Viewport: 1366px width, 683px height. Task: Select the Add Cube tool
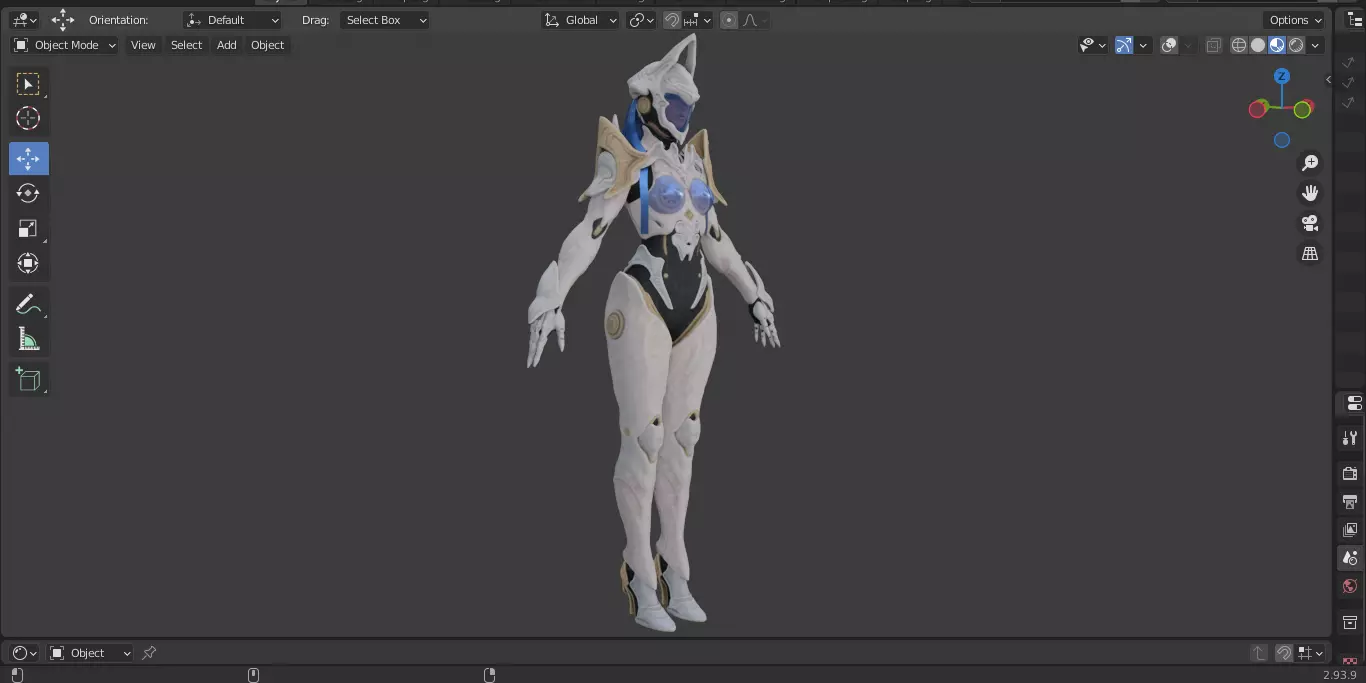[x=28, y=379]
